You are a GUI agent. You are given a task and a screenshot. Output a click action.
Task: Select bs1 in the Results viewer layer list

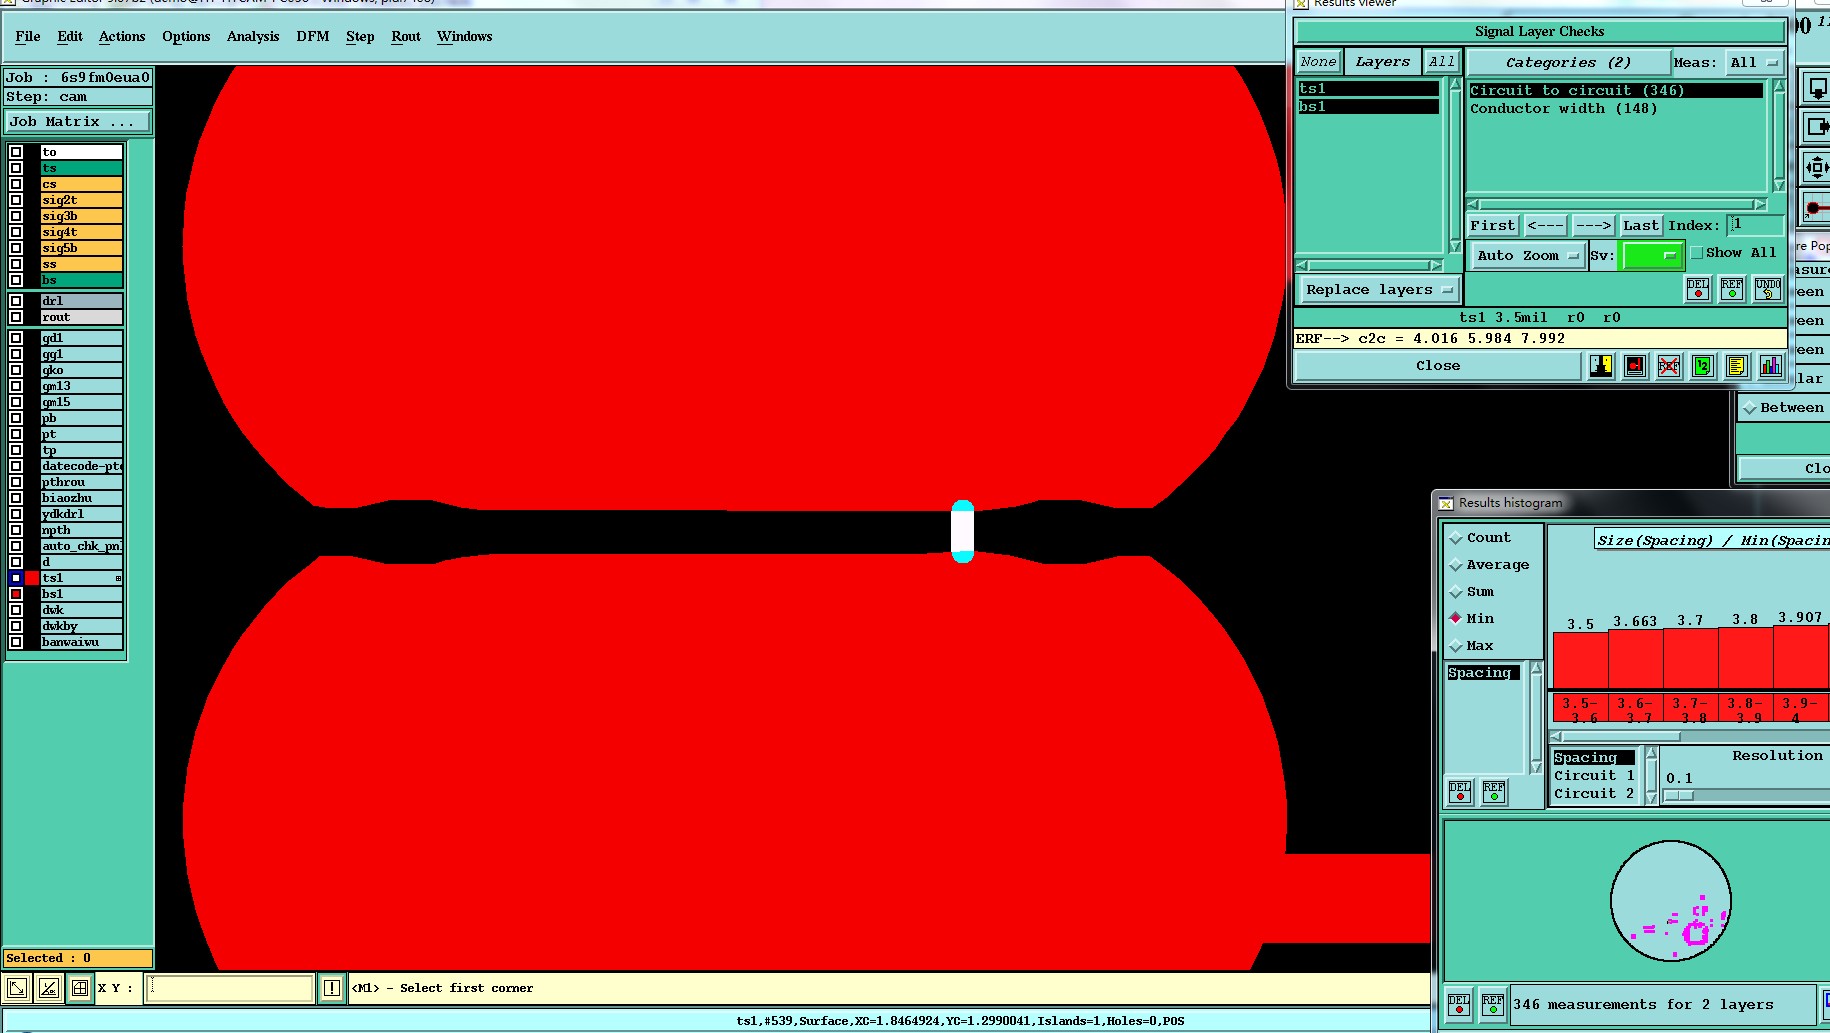pyautogui.click(x=1368, y=106)
